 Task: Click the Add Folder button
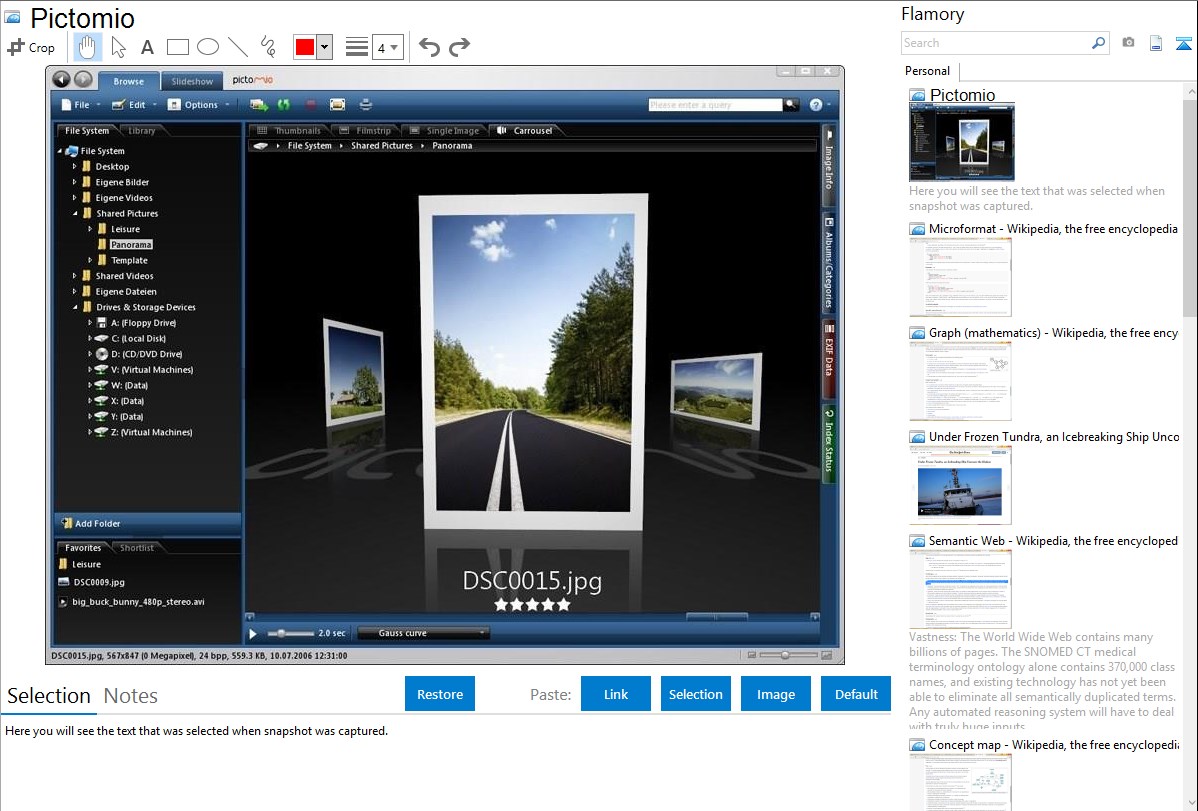point(147,524)
